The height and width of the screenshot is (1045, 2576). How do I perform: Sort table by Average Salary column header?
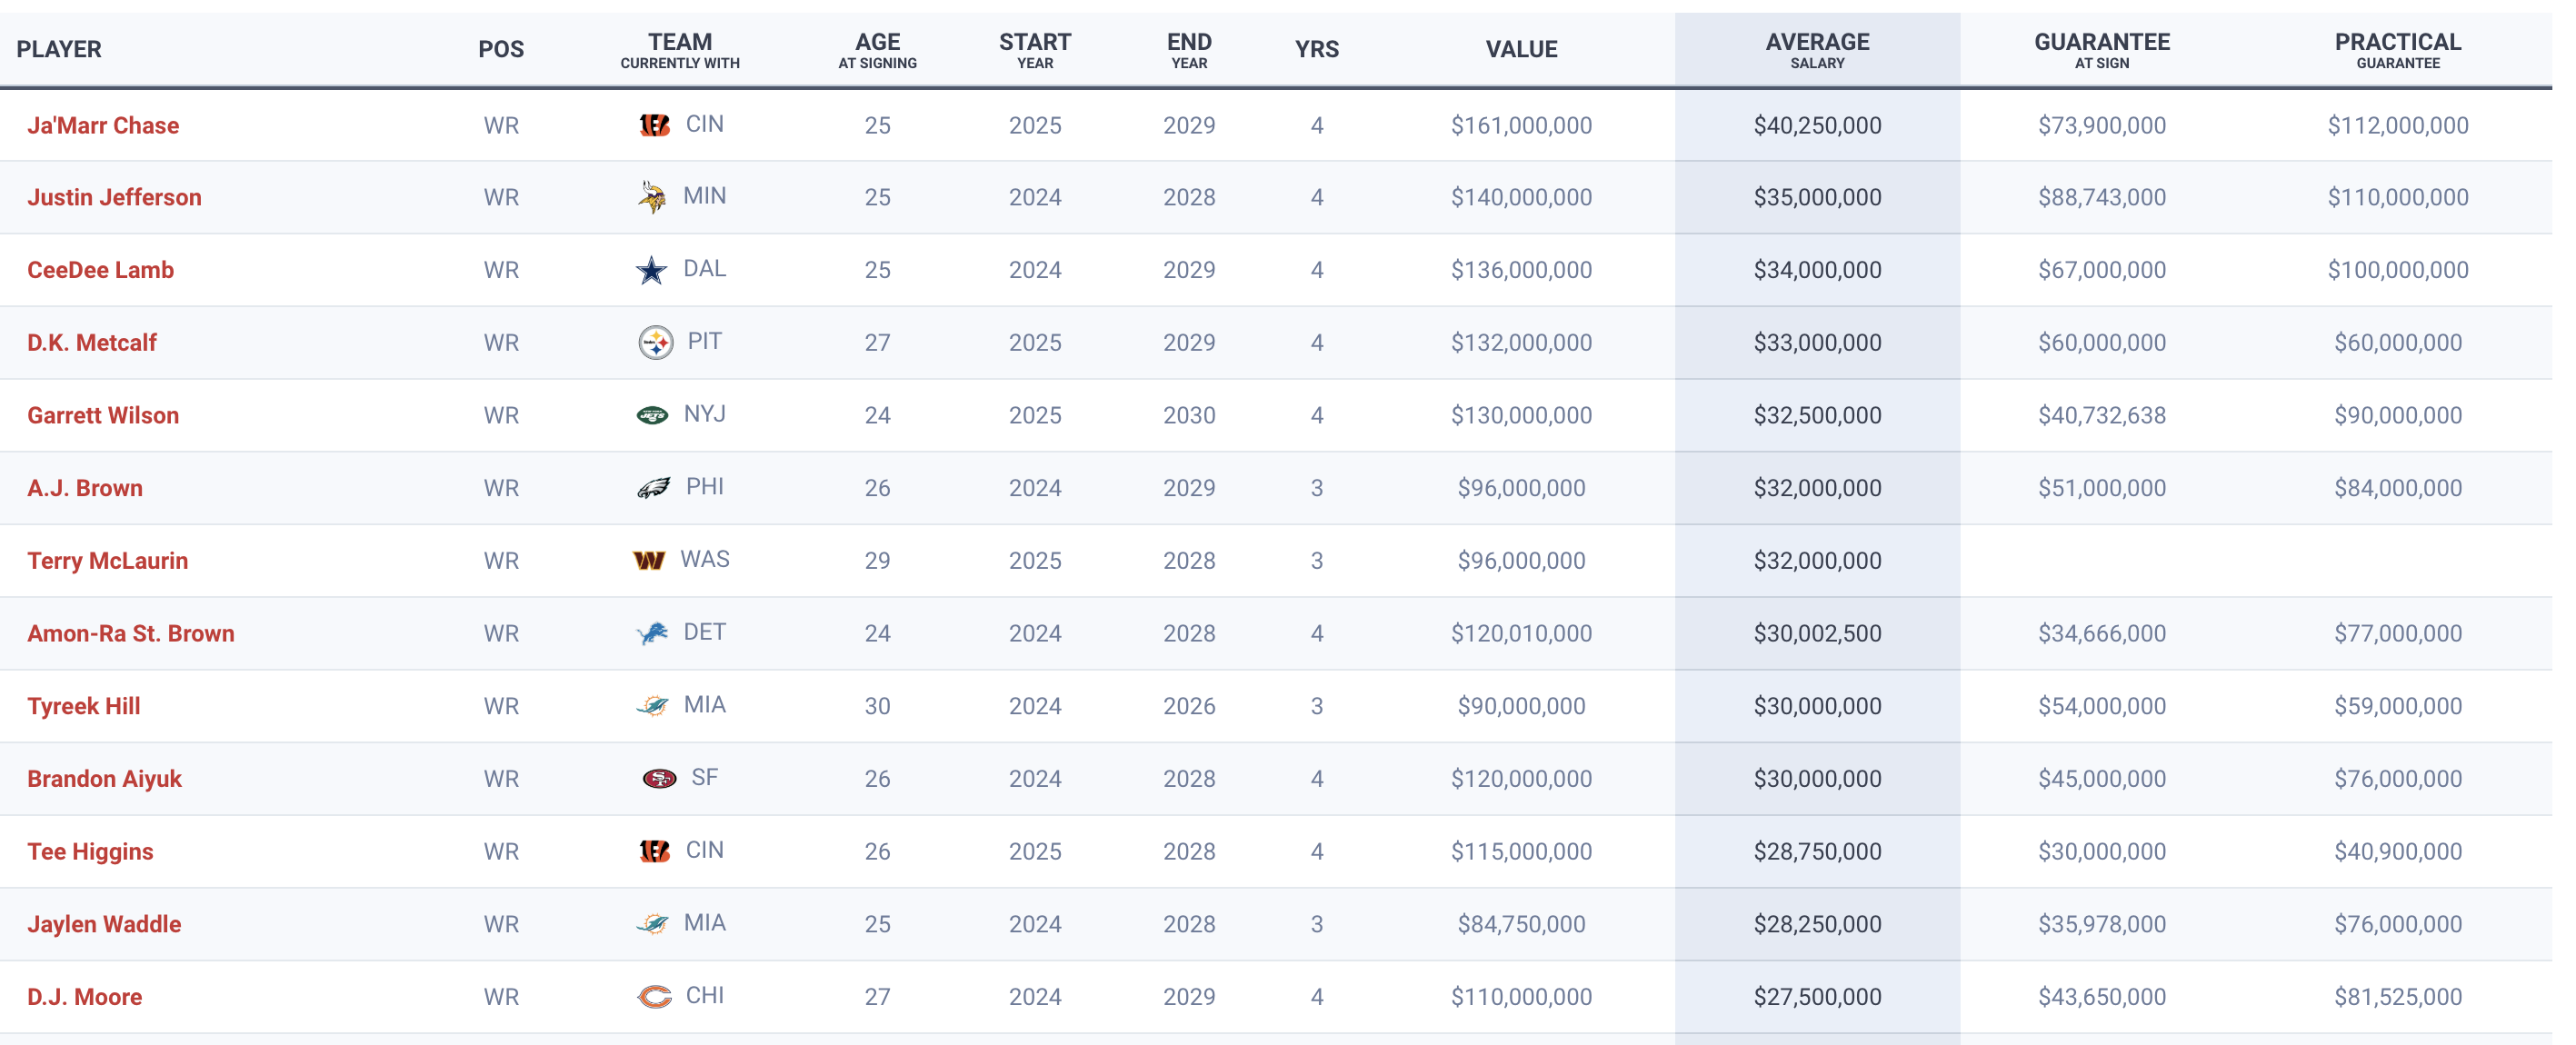pos(1816,49)
